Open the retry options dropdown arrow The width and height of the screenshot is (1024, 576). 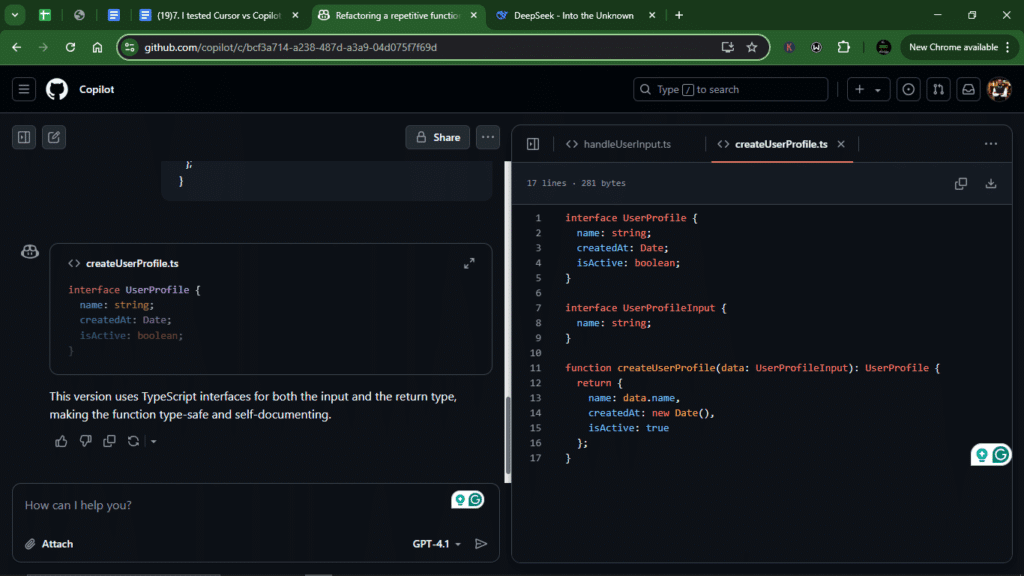153,440
